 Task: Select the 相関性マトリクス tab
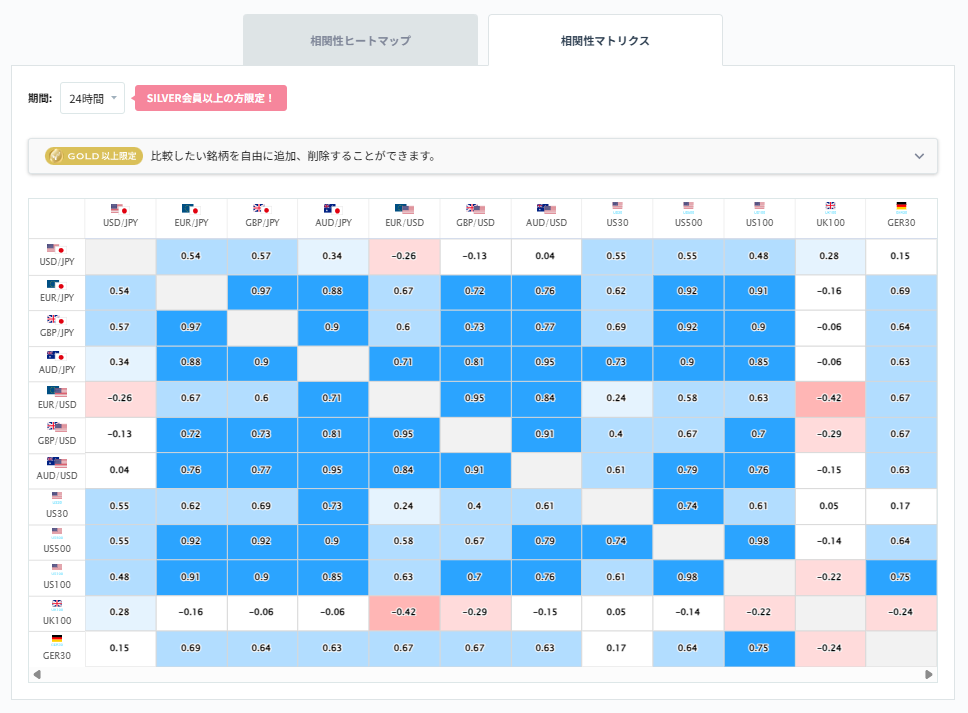[x=604, y=40]
